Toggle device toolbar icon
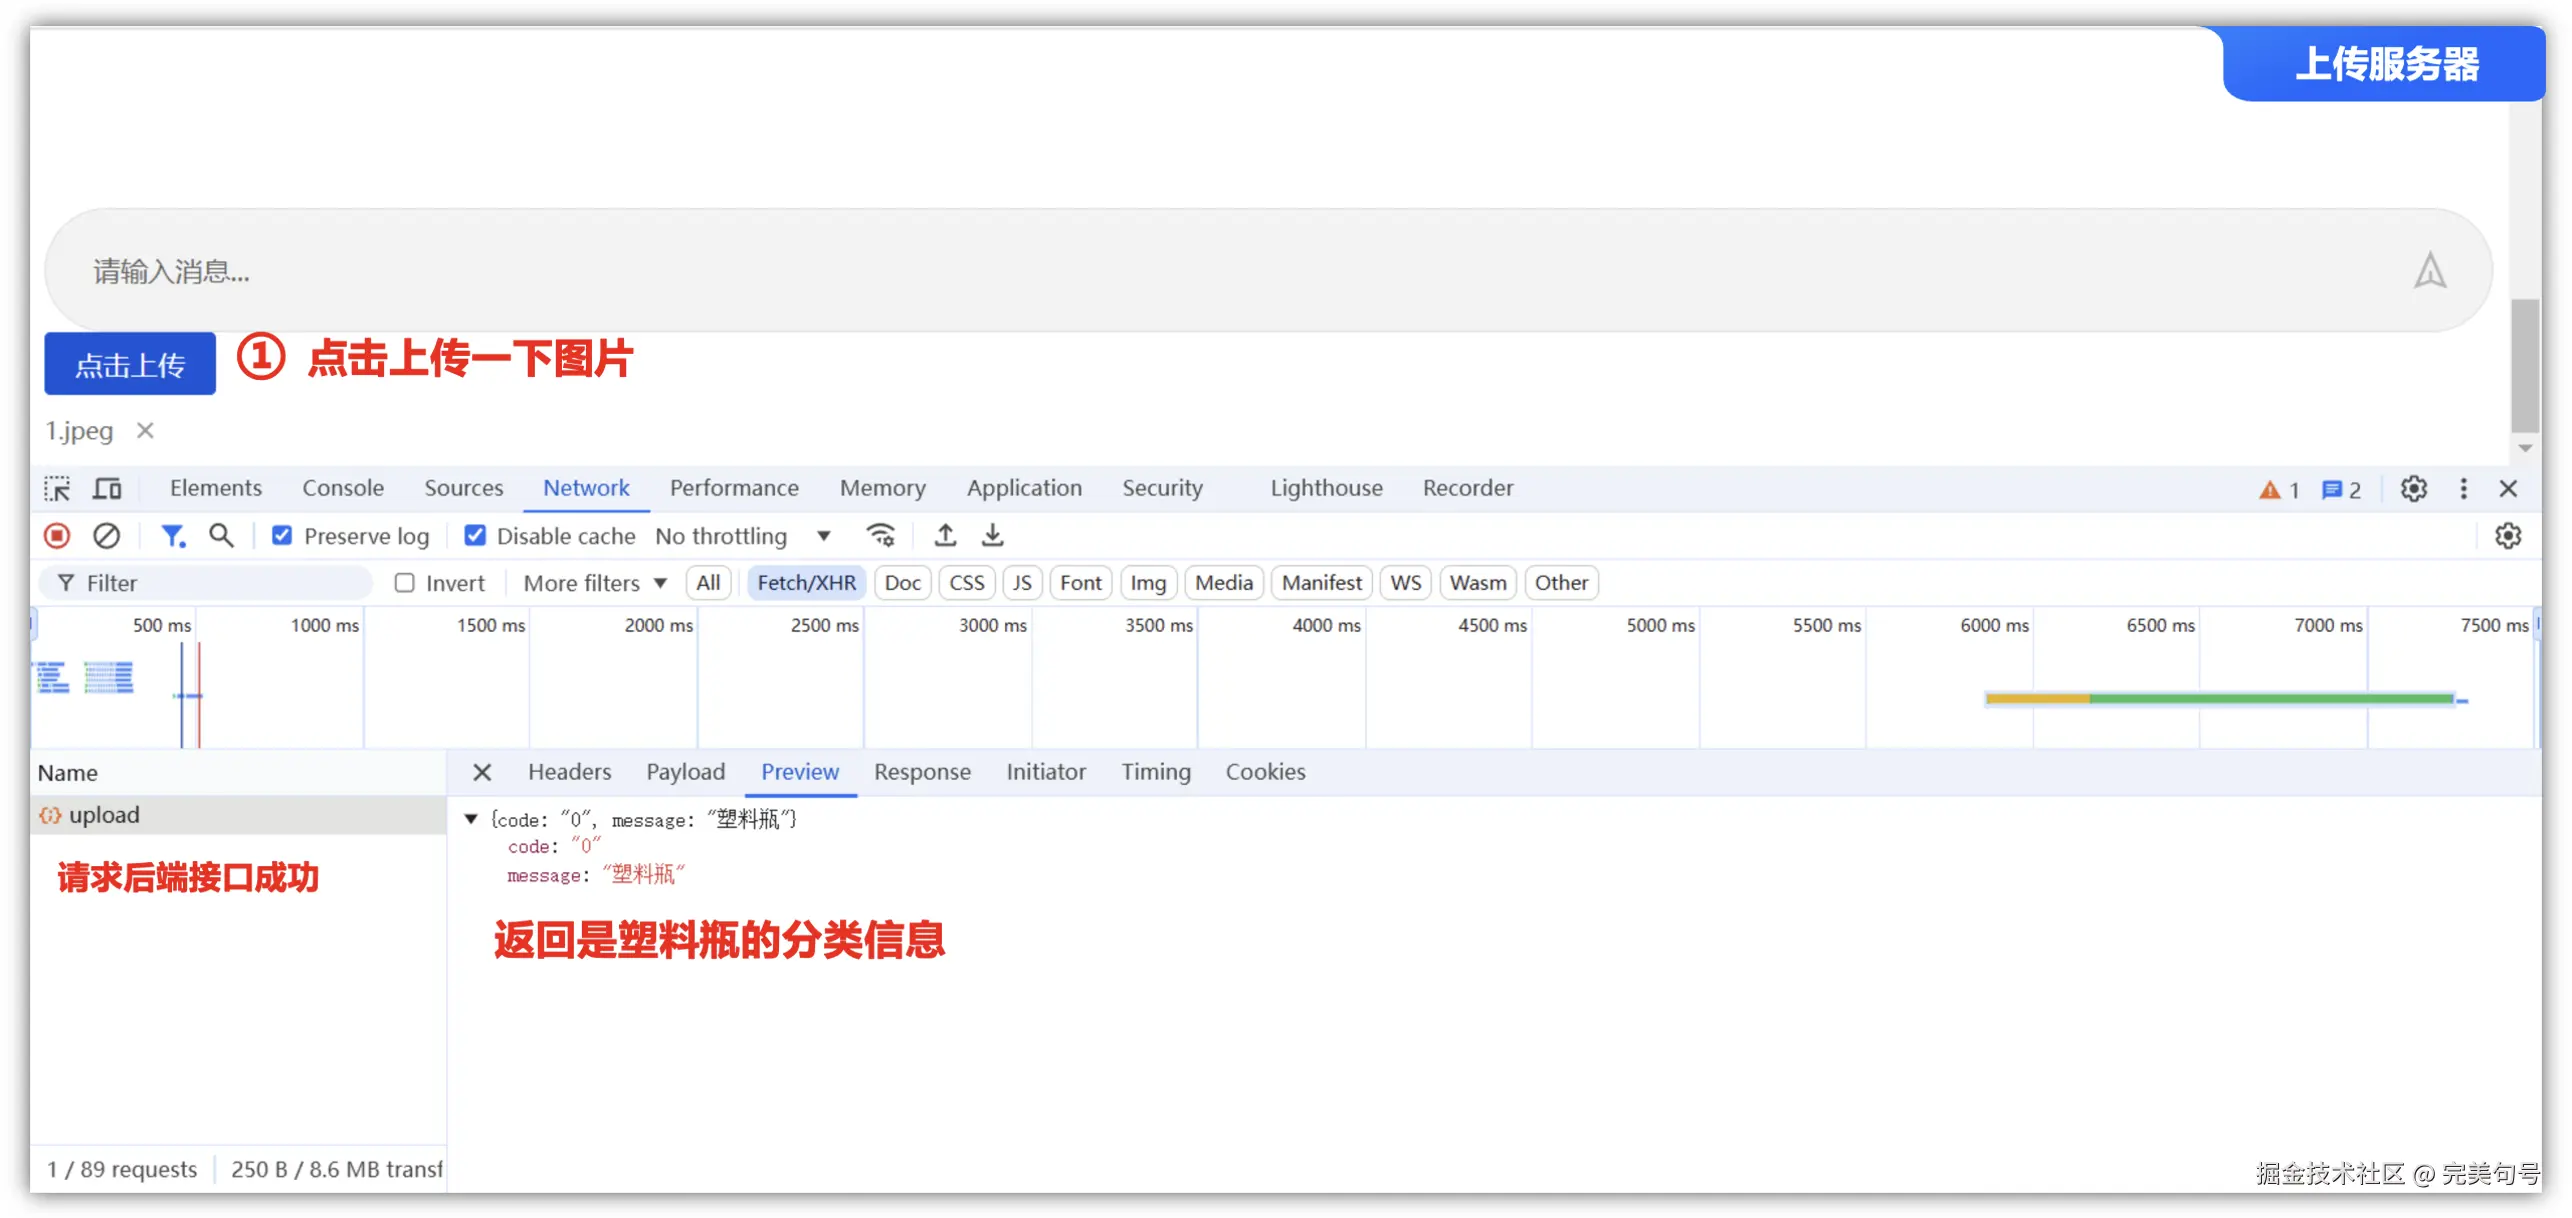The image size is (2572, 1218). (107, 488)
